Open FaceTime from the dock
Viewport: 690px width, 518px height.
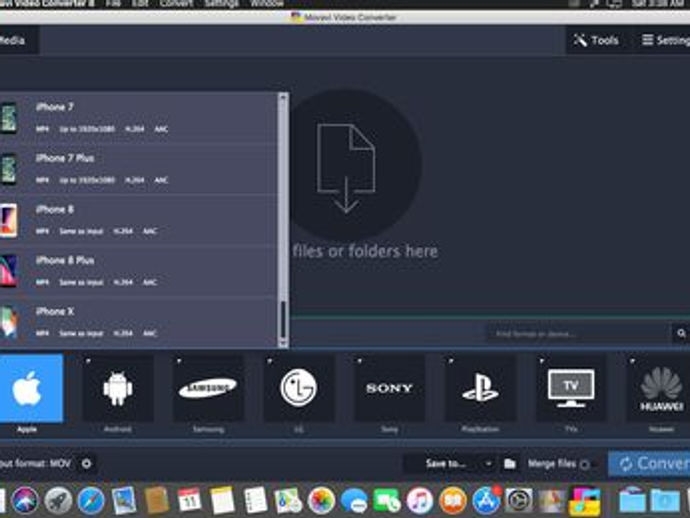coord(387,500)
